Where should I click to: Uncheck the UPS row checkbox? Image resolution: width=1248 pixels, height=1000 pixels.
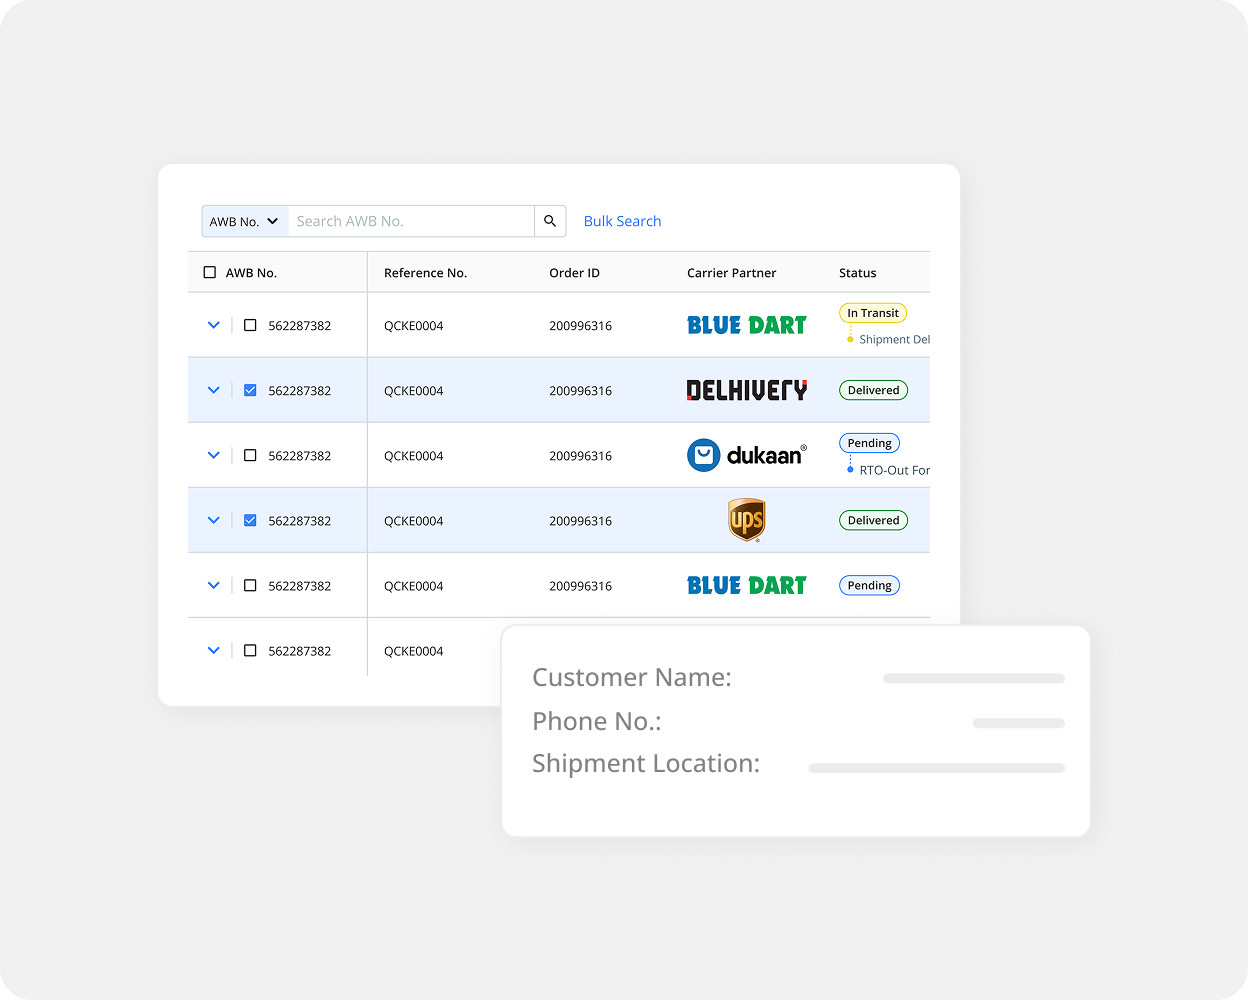click(x=249, y=520)
